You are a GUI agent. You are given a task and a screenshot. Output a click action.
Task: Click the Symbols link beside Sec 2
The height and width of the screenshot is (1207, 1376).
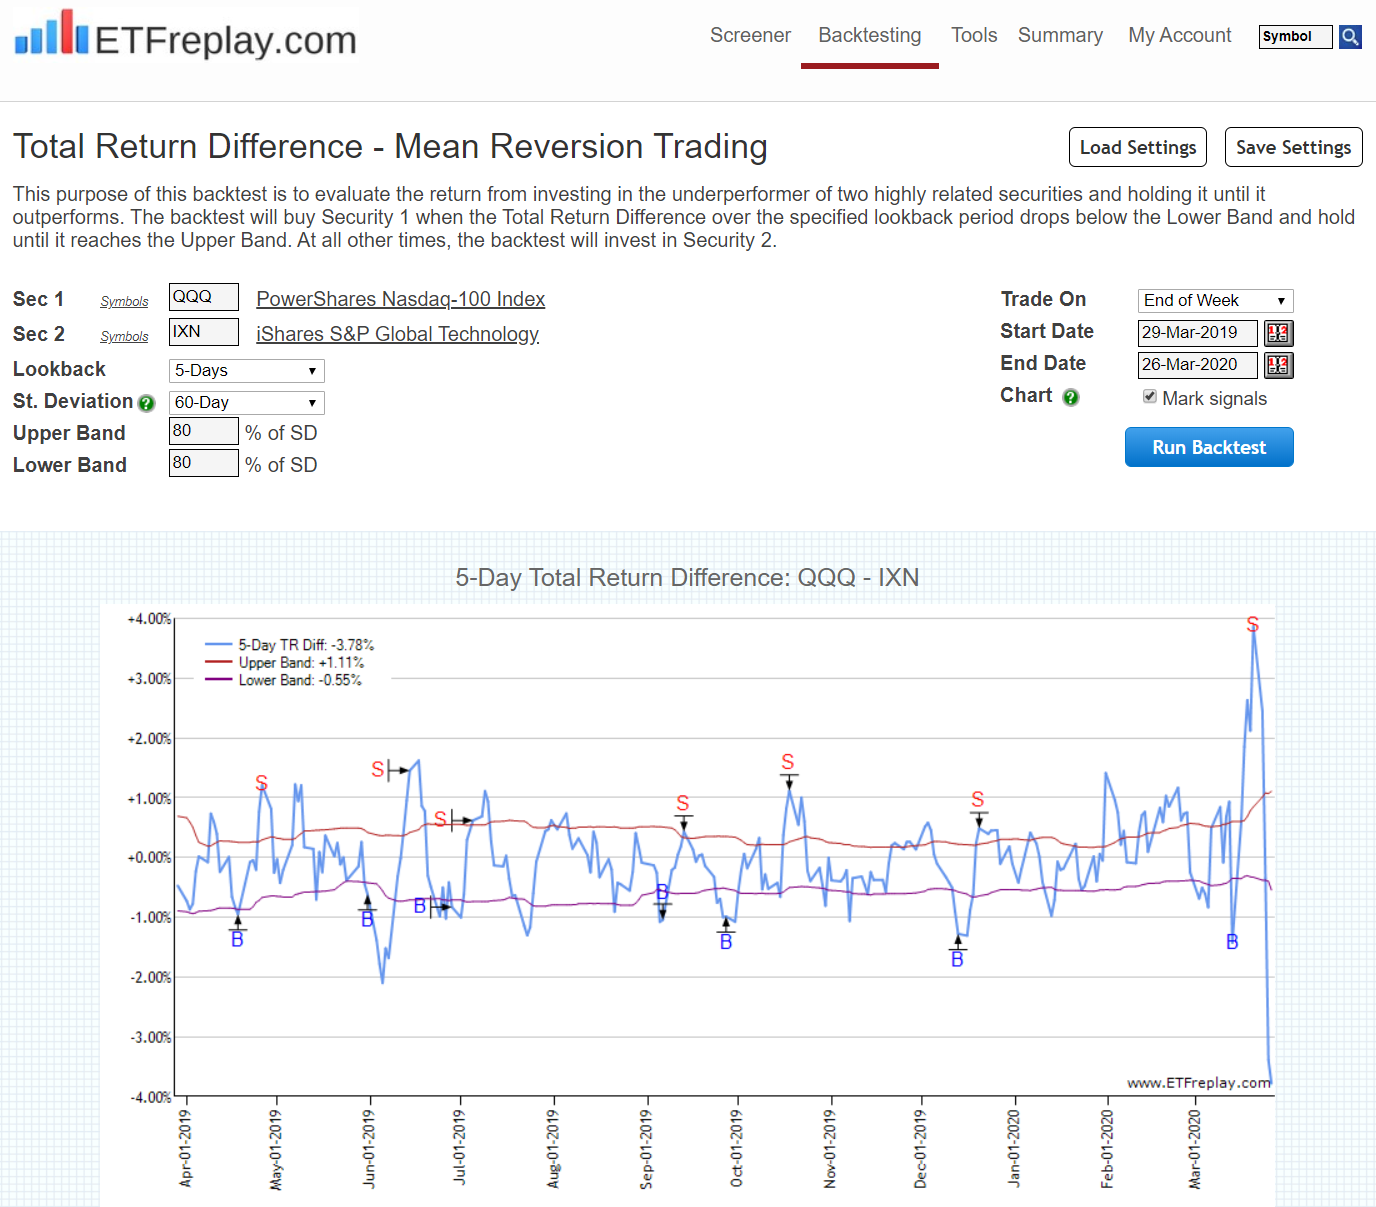click(x=124, y=337)
